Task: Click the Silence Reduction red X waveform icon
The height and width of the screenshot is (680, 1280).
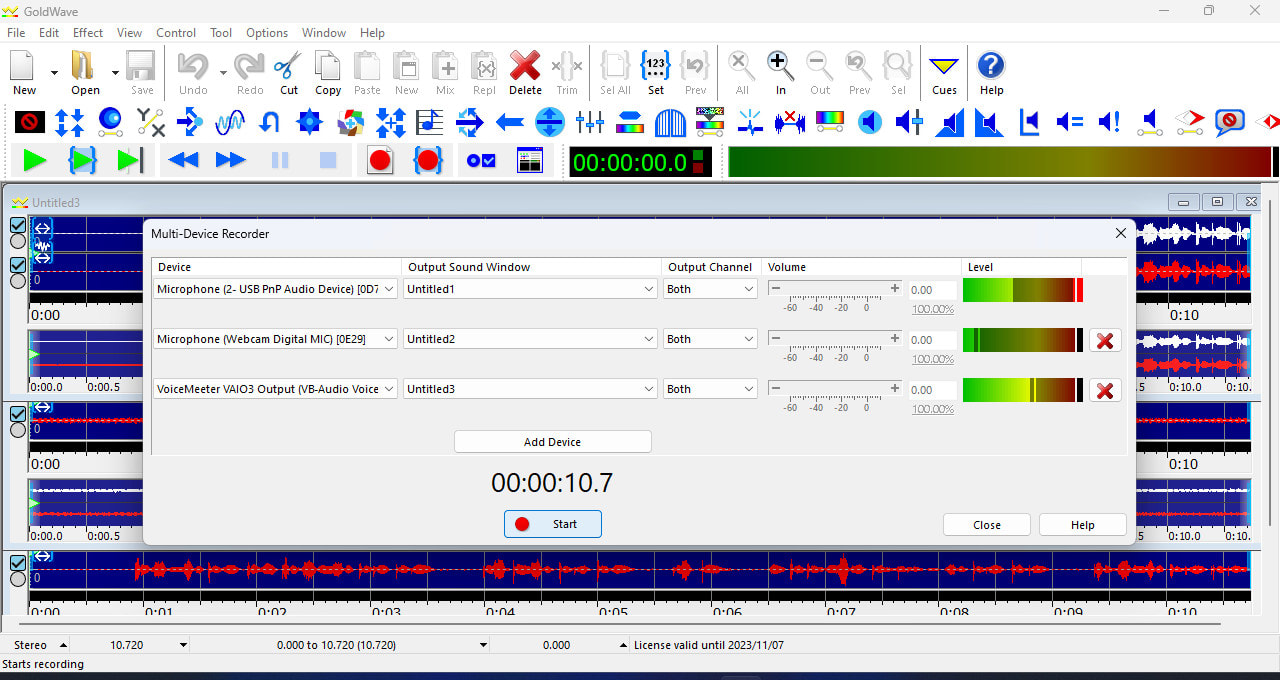Action: pos(790,122)
